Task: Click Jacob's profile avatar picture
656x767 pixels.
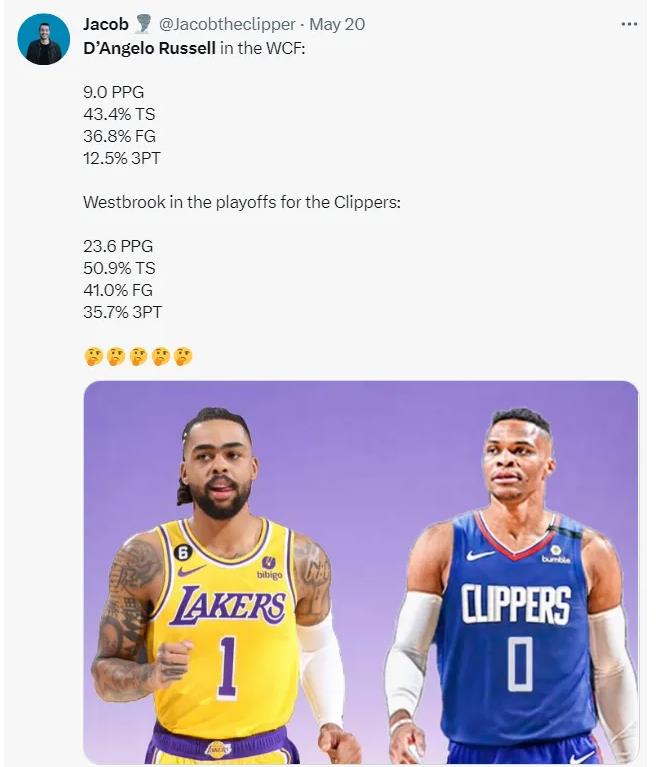Action: coord(44,39)
